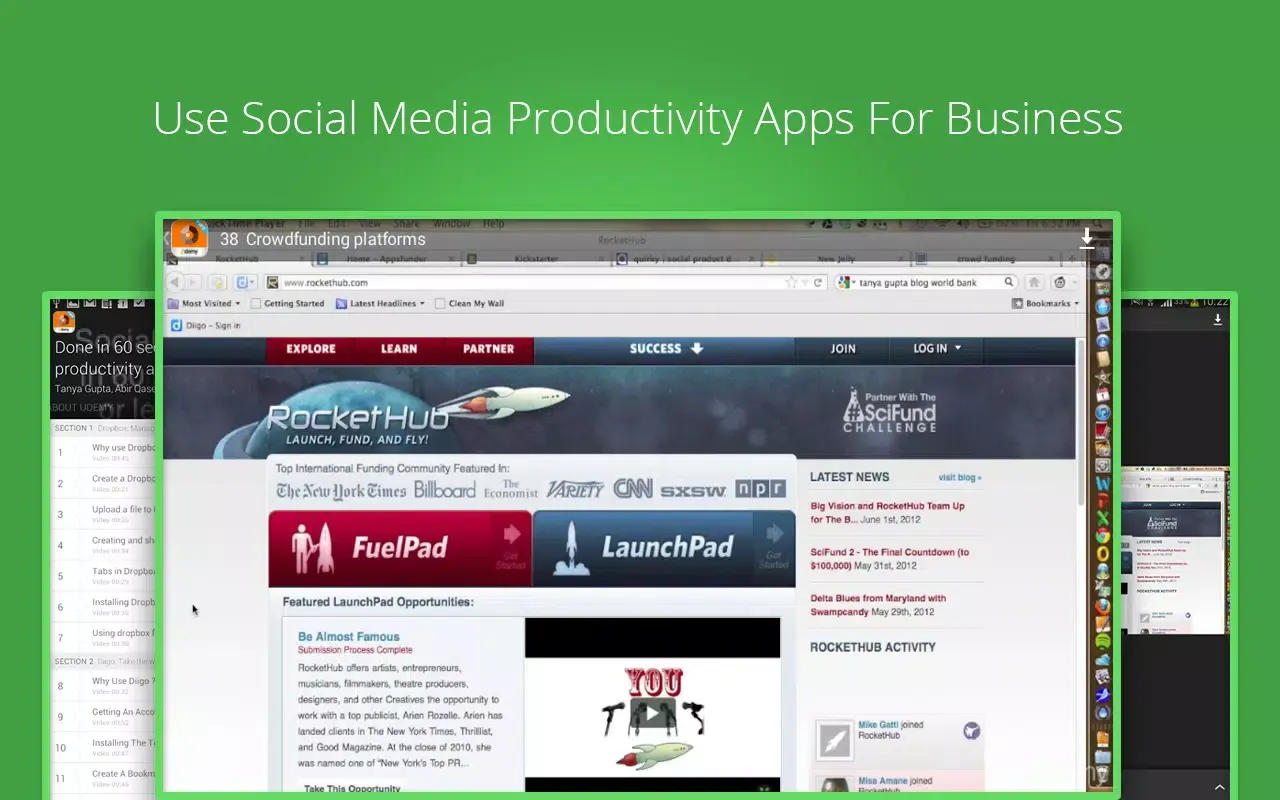Open the Most Visited dropdown
This screenshot has width=1280, height=800.
click(x=204, y=303)
